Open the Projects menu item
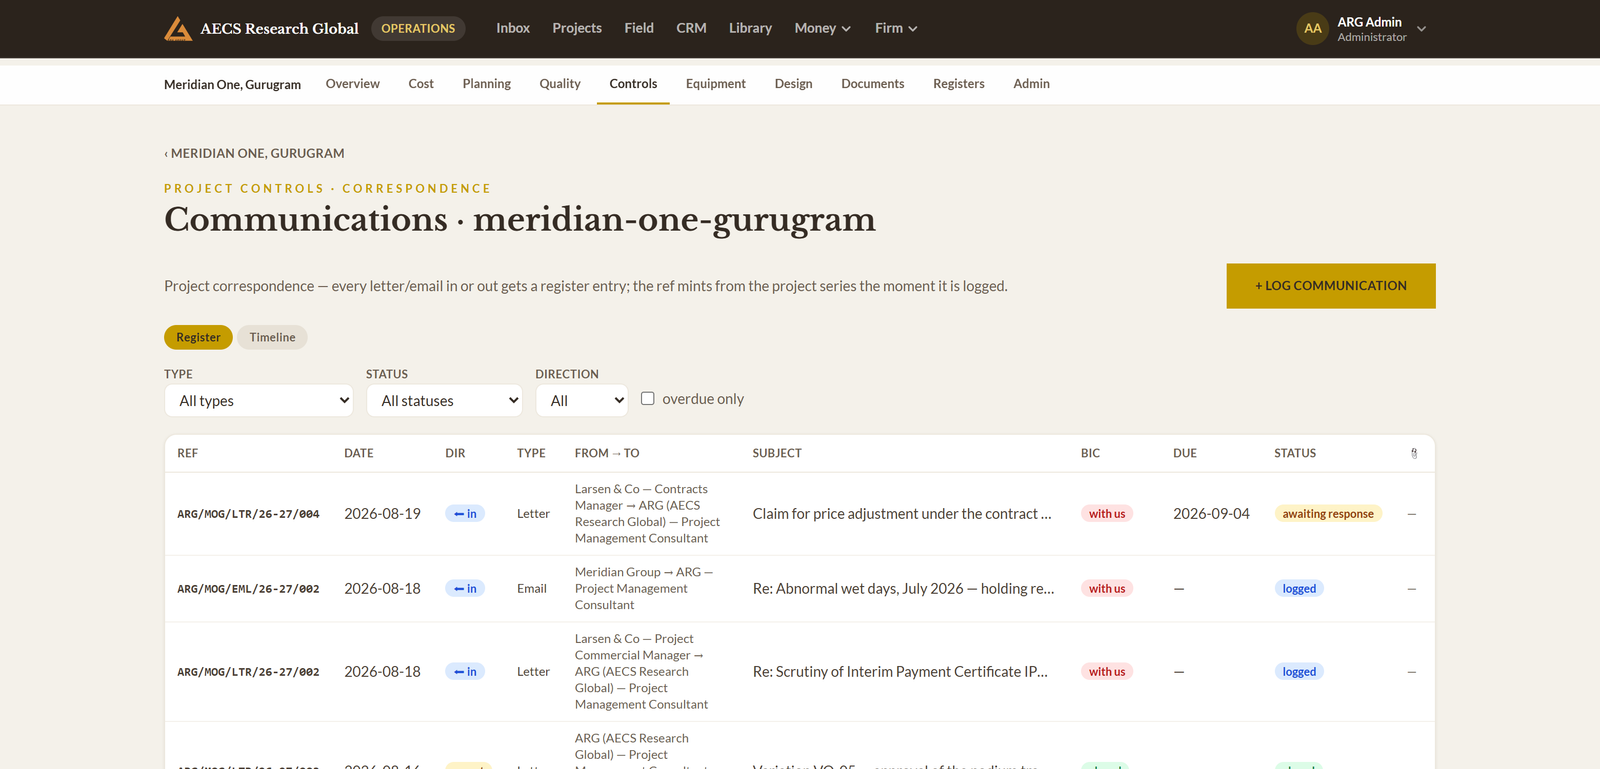 coord(577,28)
